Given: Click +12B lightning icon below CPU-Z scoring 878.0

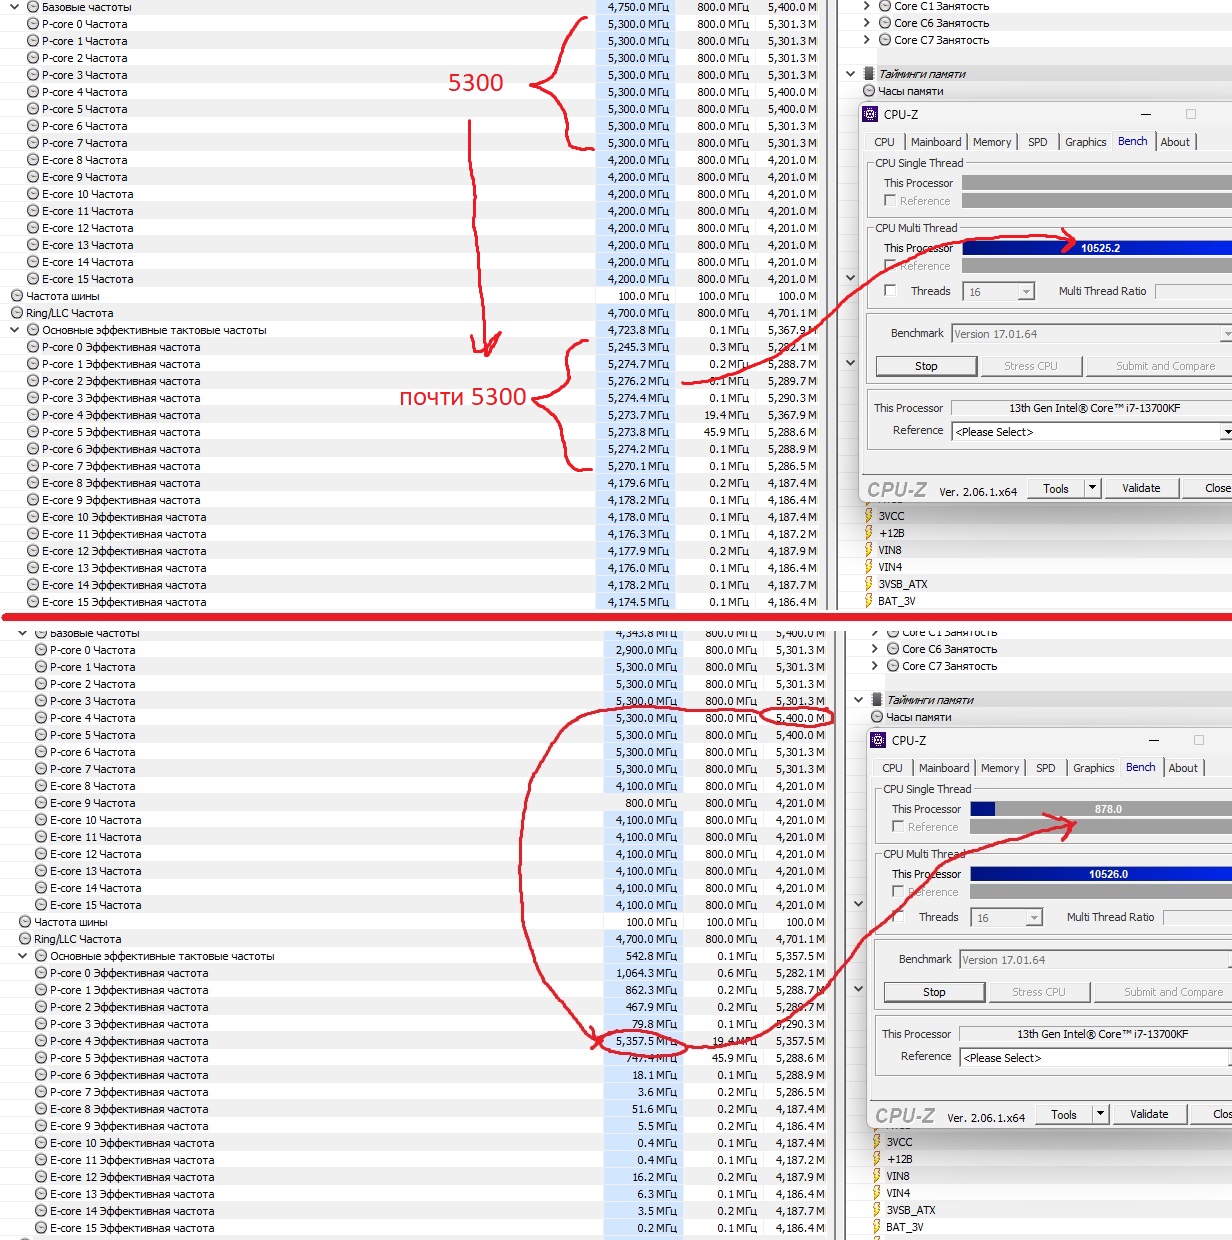Looking at the screenshot, I should (x=877, y=1159).
